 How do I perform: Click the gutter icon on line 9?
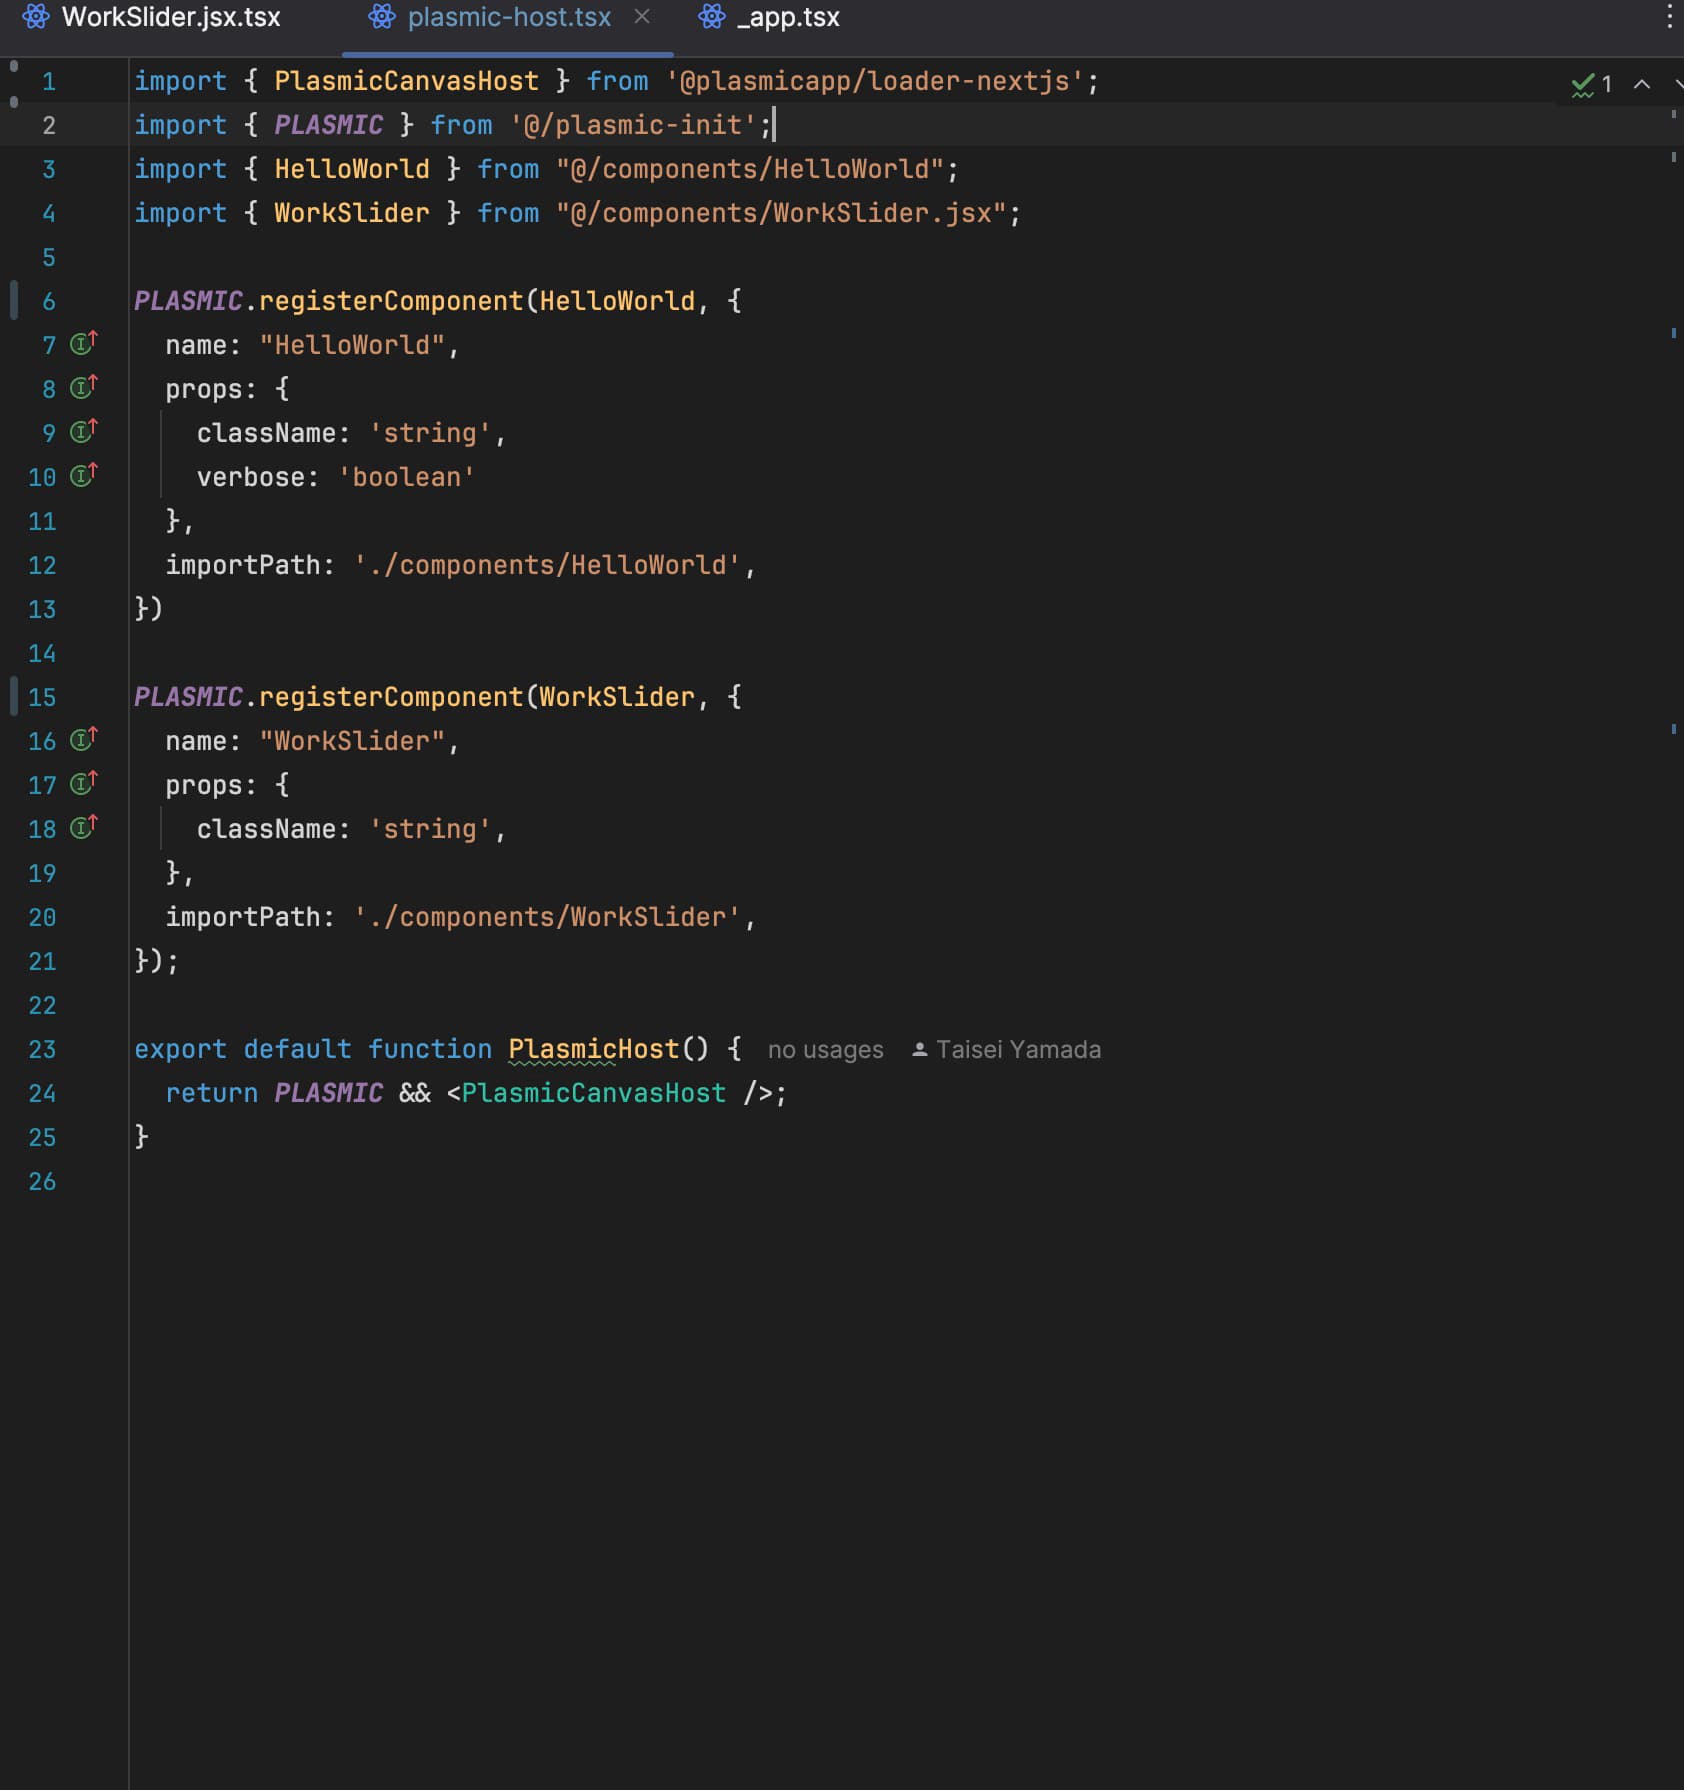point(83,432)
